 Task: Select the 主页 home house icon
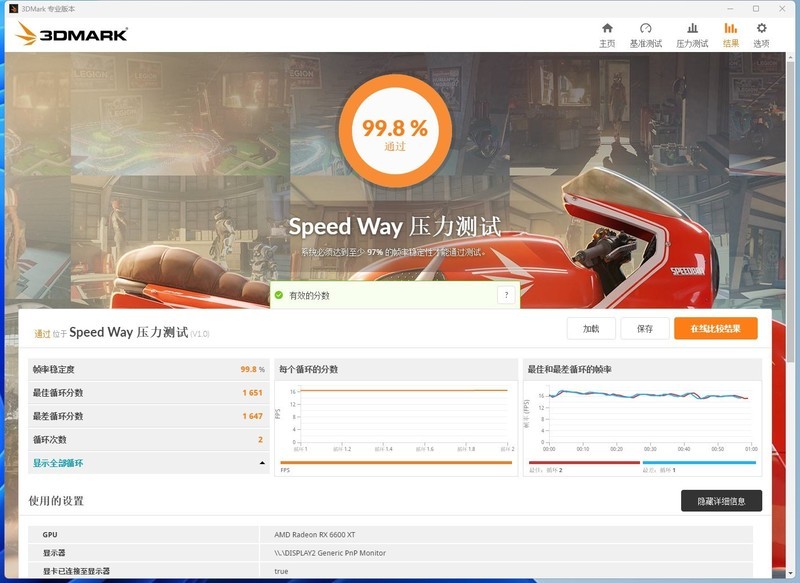607,29
